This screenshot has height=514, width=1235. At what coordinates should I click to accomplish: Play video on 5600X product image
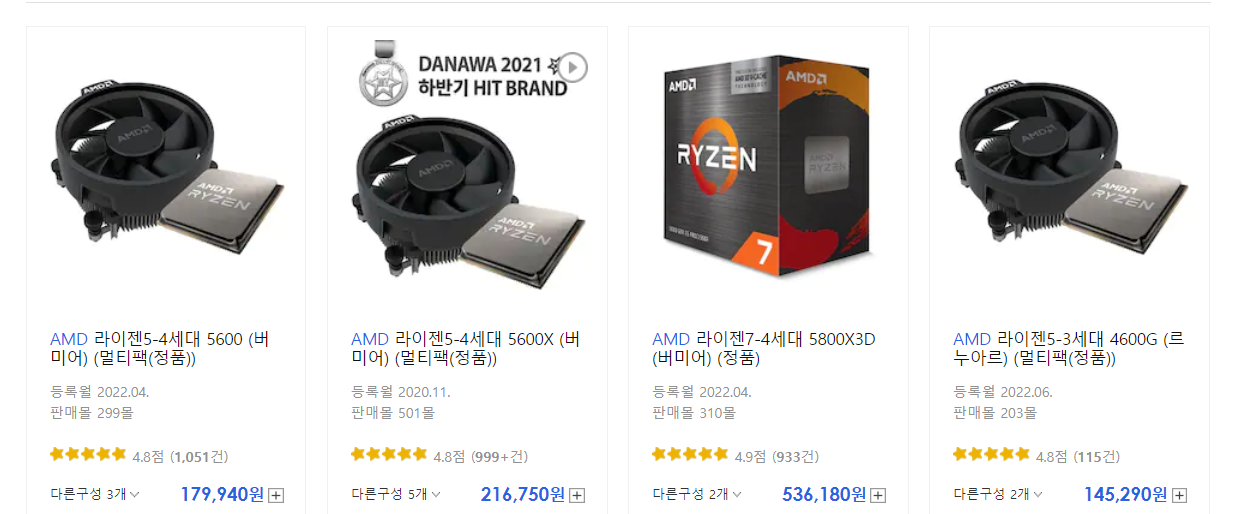(573, 67)
